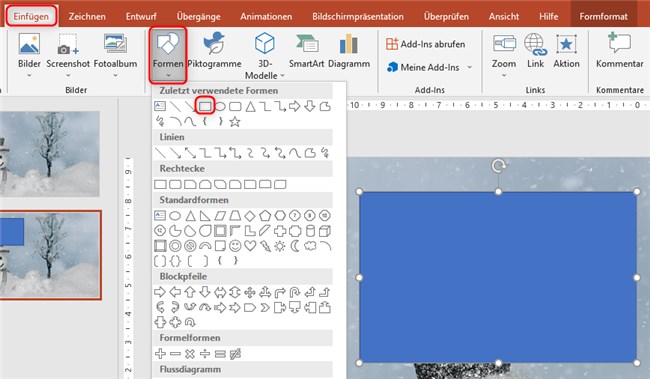
Task: Click Add-Ins abrufen
Action: click(426, 44)
